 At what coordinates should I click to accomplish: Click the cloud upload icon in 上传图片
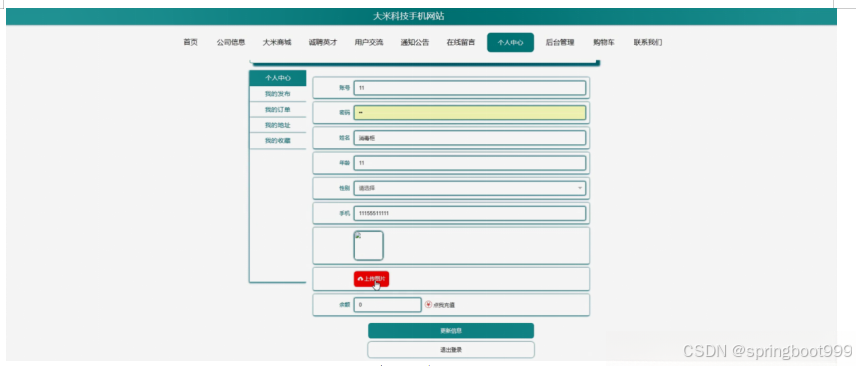(x=360, y=279)
